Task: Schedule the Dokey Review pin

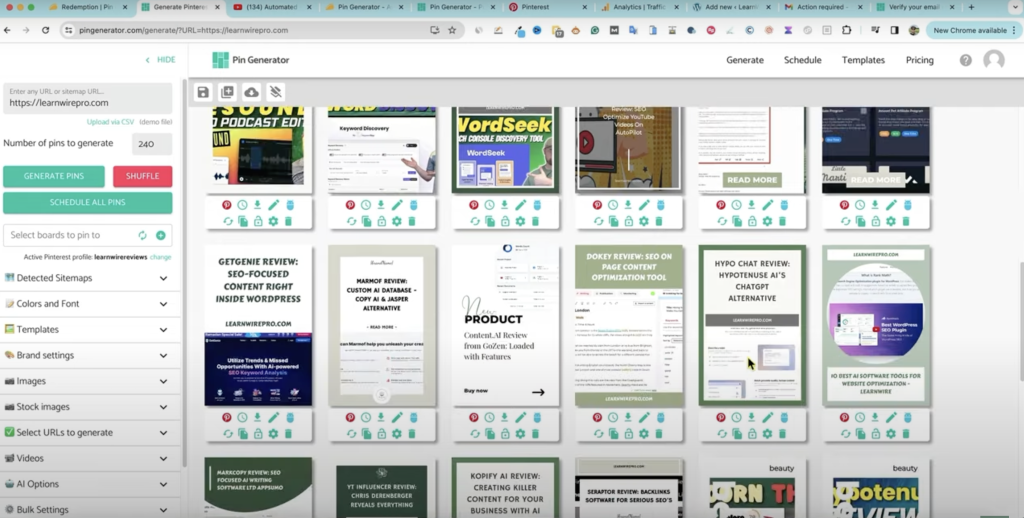Action: [x=613, y=417]
